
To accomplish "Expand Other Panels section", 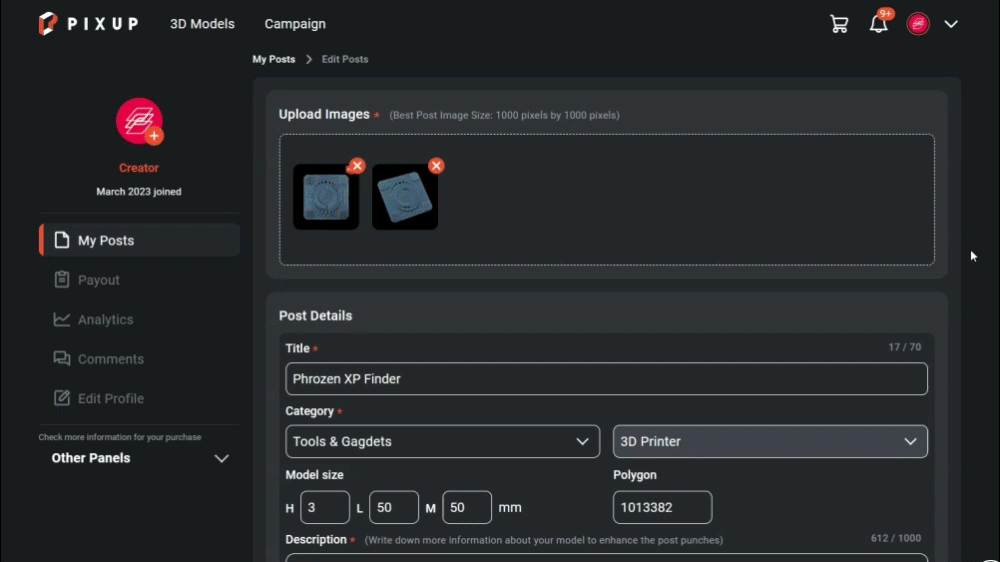I will tap(140, 458).
